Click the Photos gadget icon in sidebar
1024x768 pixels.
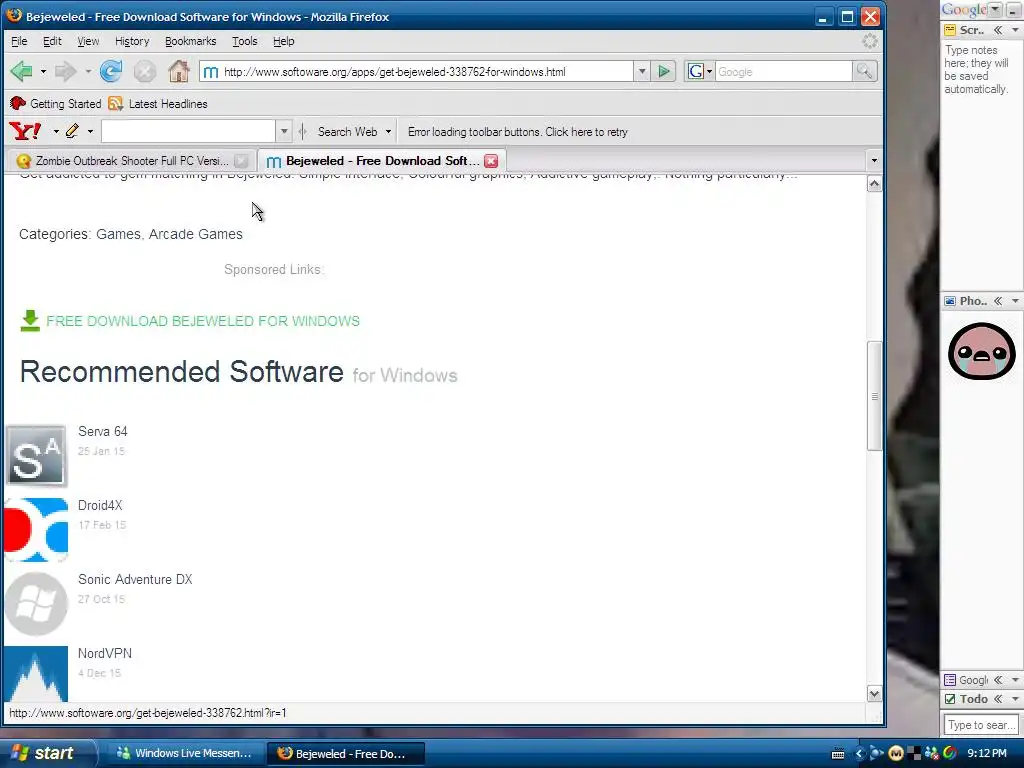coord(950,301)
